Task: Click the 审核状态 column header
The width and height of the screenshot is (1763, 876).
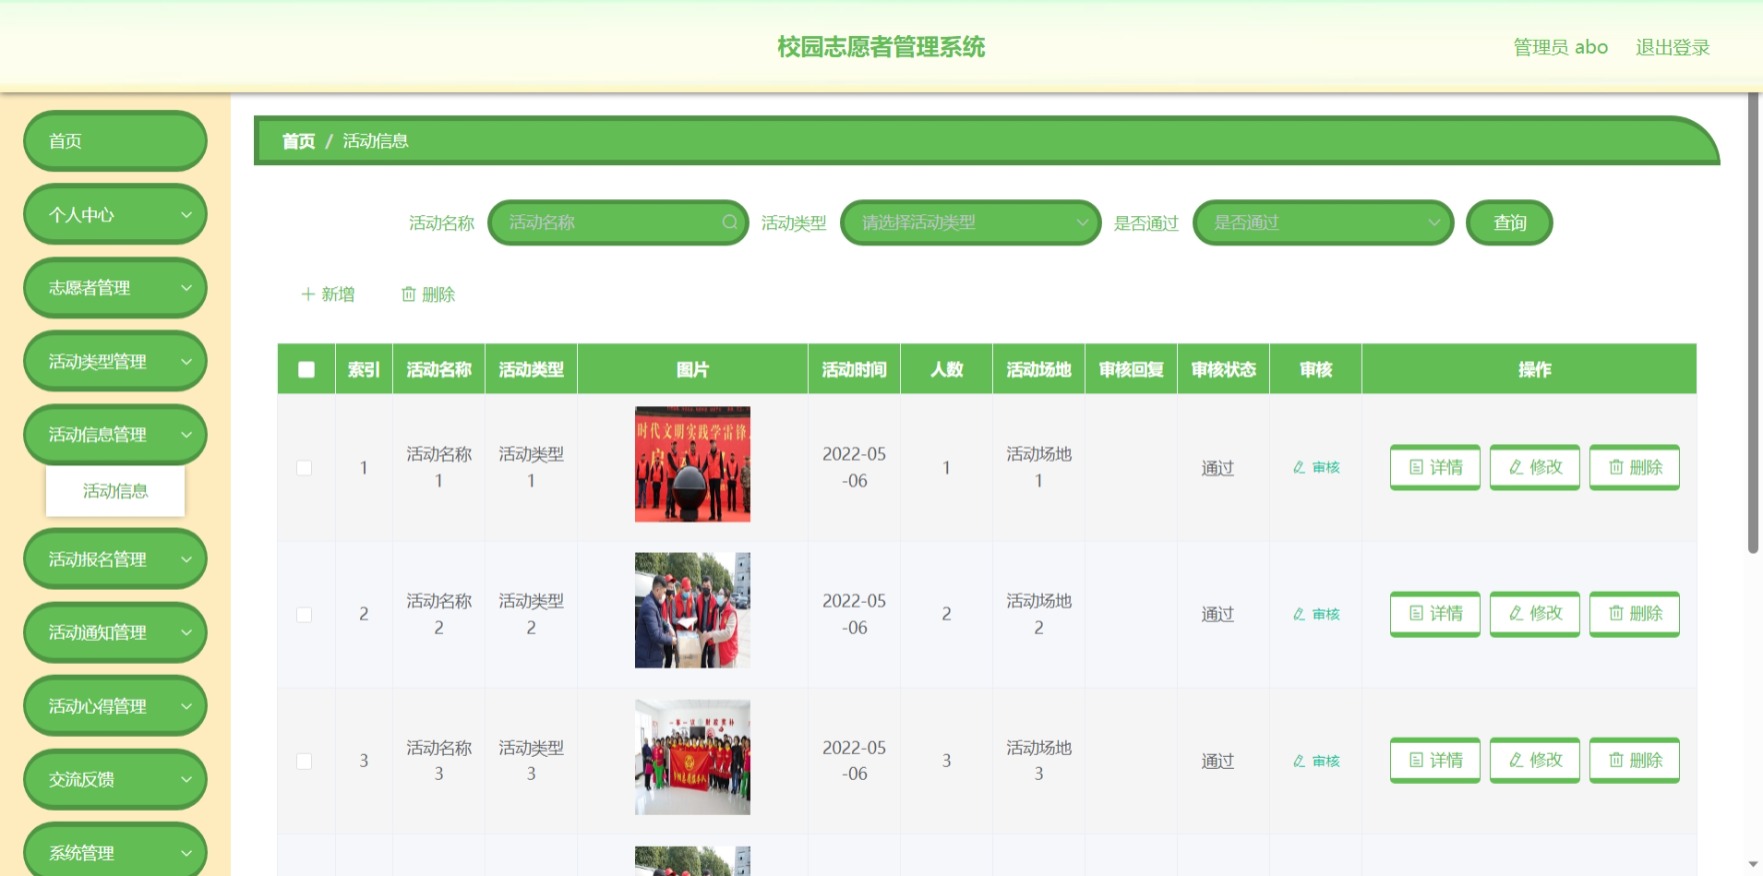Action: pyautogui.click(x=1223, y=370)
